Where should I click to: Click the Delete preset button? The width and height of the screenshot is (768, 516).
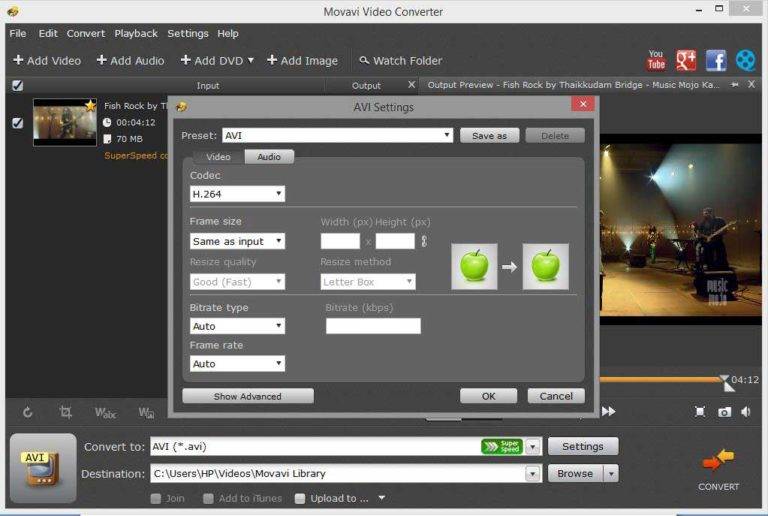click(x=555, y=136)
